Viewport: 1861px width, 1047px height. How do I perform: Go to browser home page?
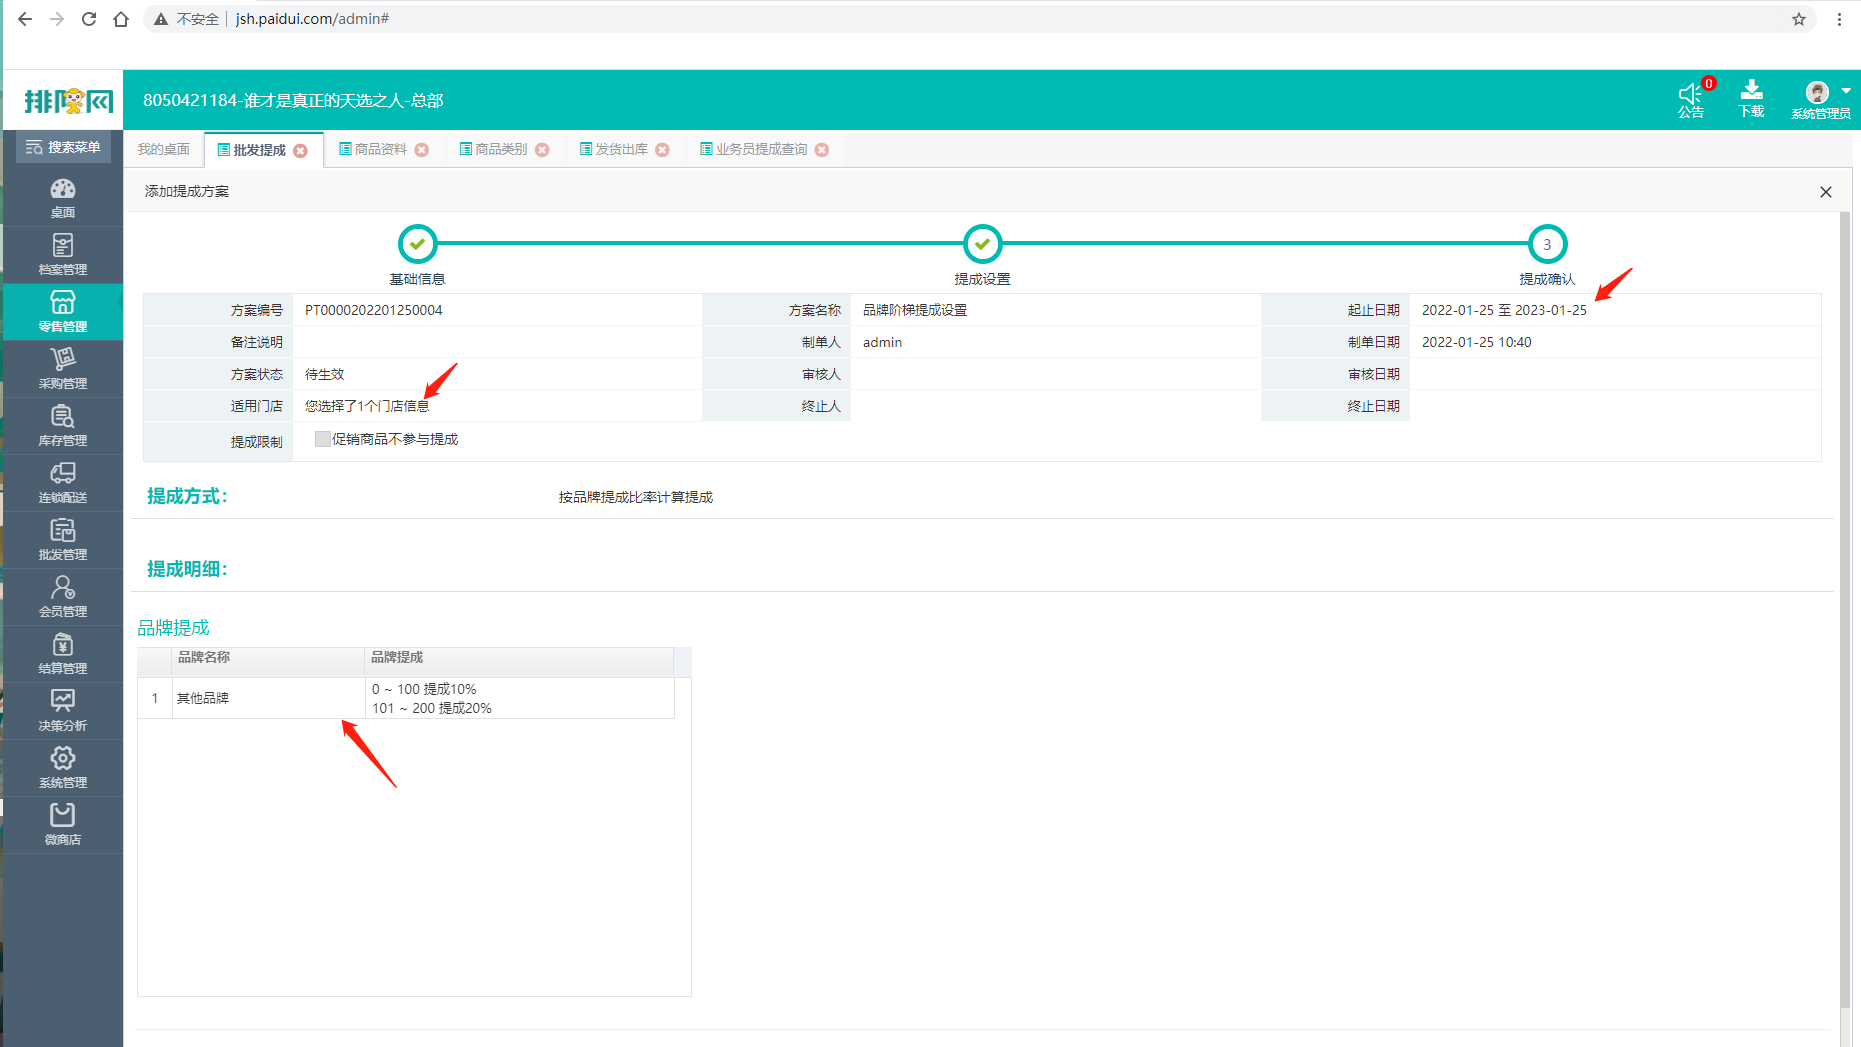click(121, 19)
